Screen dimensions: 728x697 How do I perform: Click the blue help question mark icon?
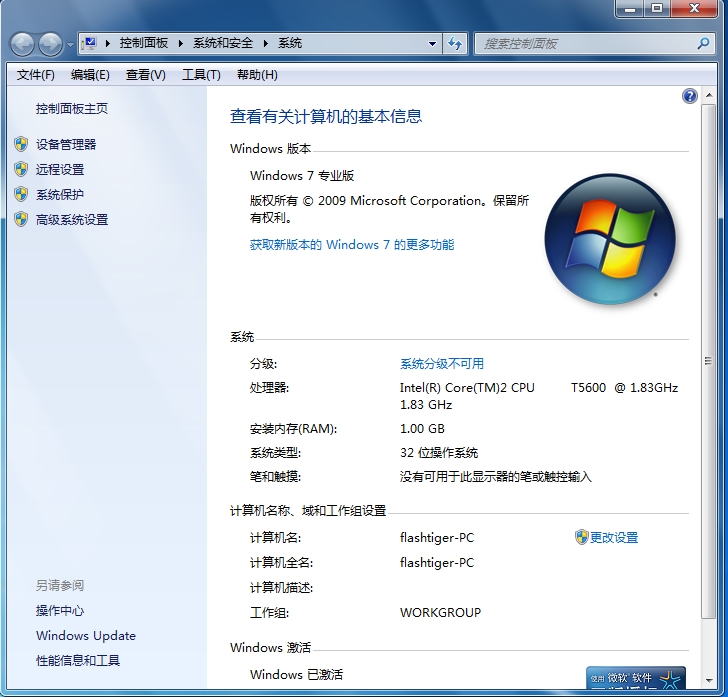(689, 96)
